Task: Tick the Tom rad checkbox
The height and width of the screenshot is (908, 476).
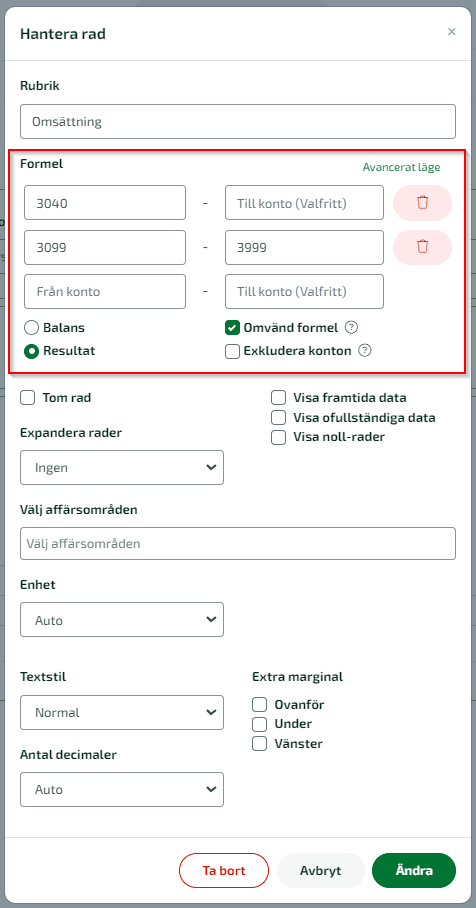Action: pyautogui.click(x=27, y=398)
